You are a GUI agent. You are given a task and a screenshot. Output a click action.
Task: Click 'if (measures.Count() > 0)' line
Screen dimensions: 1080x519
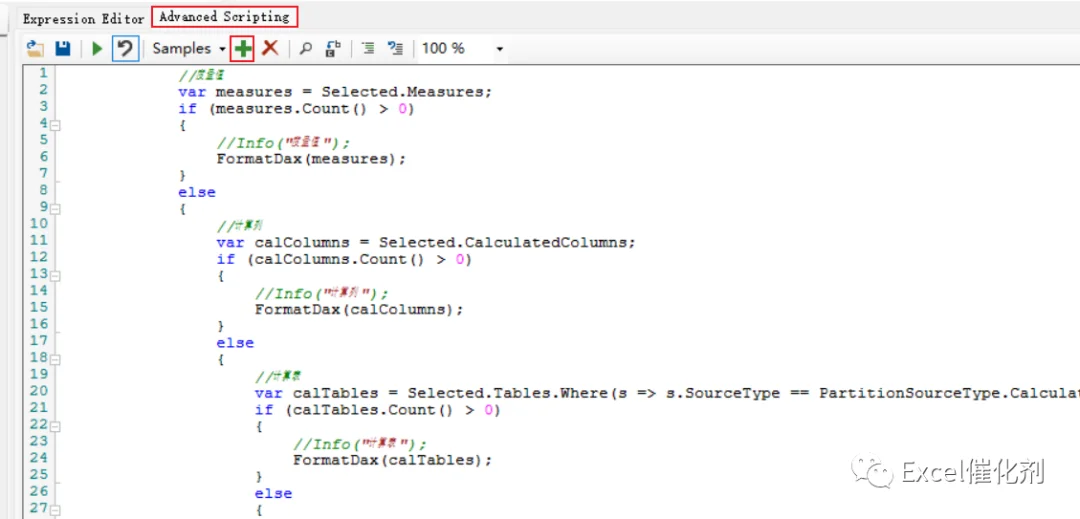tap(296, 109)
